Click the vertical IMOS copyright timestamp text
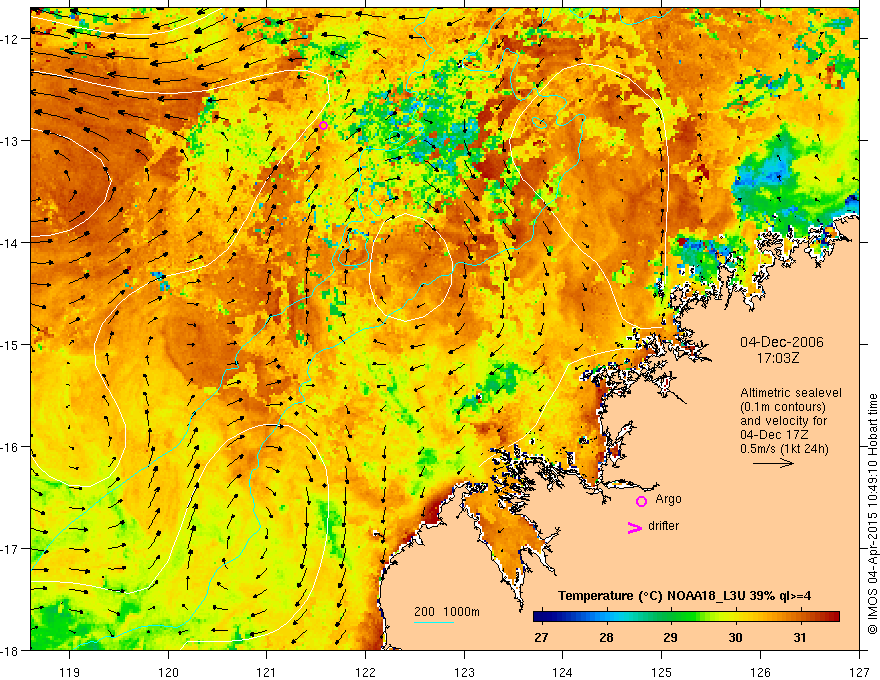 (x=872, y=514)
